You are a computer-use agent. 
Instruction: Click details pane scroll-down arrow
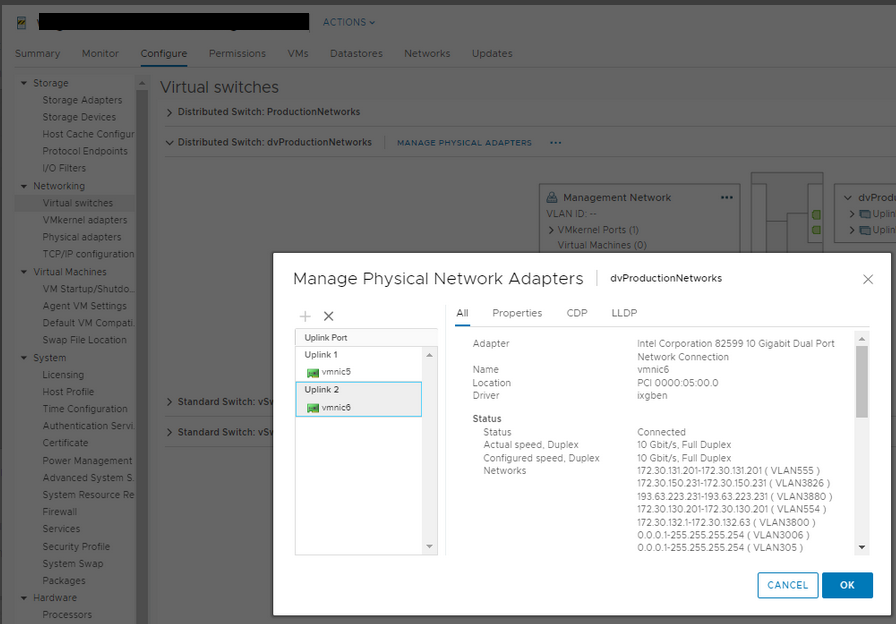(x=862, y=547)
